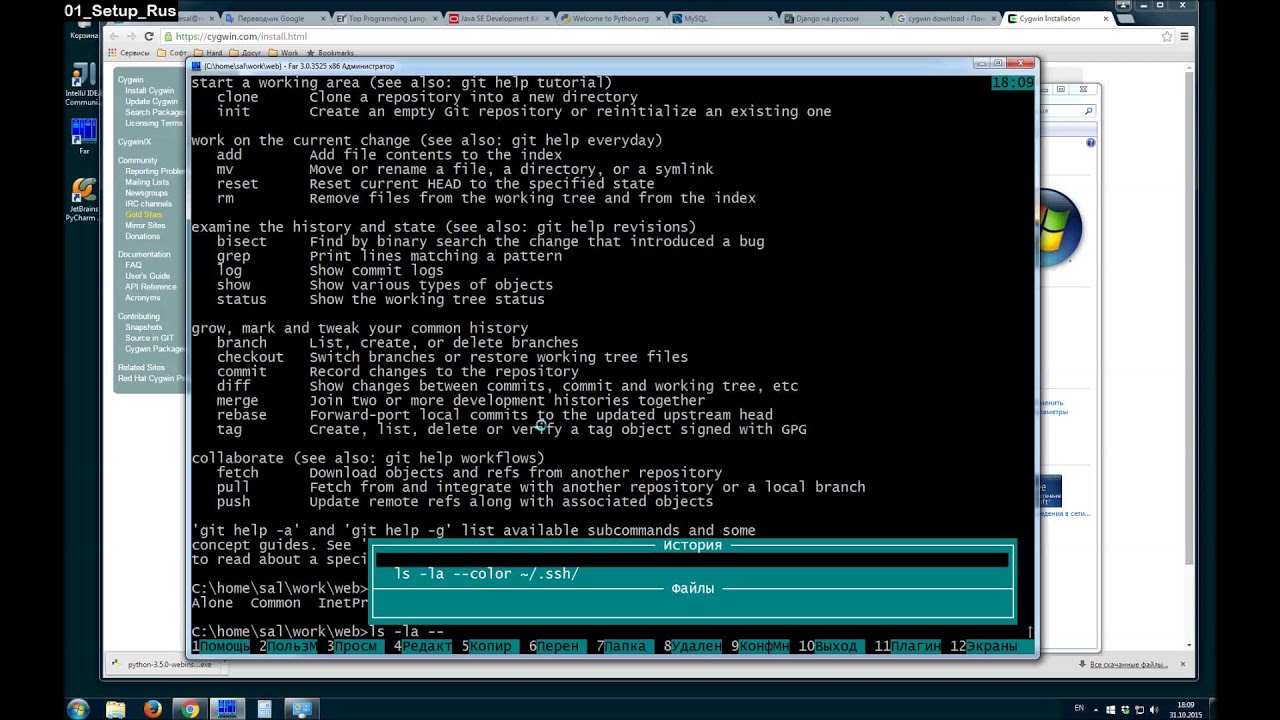Open Firefox from the taskbar

[x=152, y=709]
